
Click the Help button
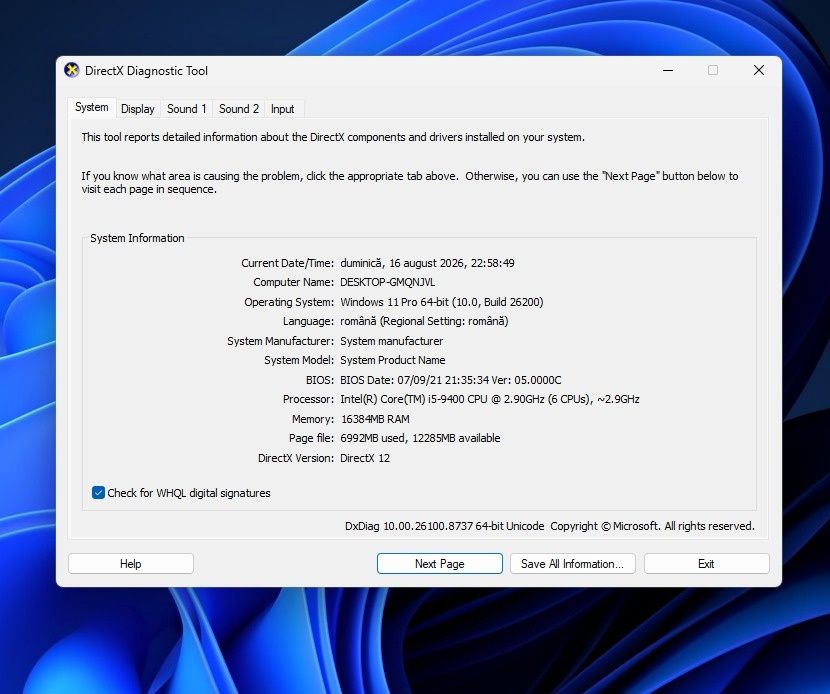131,564
